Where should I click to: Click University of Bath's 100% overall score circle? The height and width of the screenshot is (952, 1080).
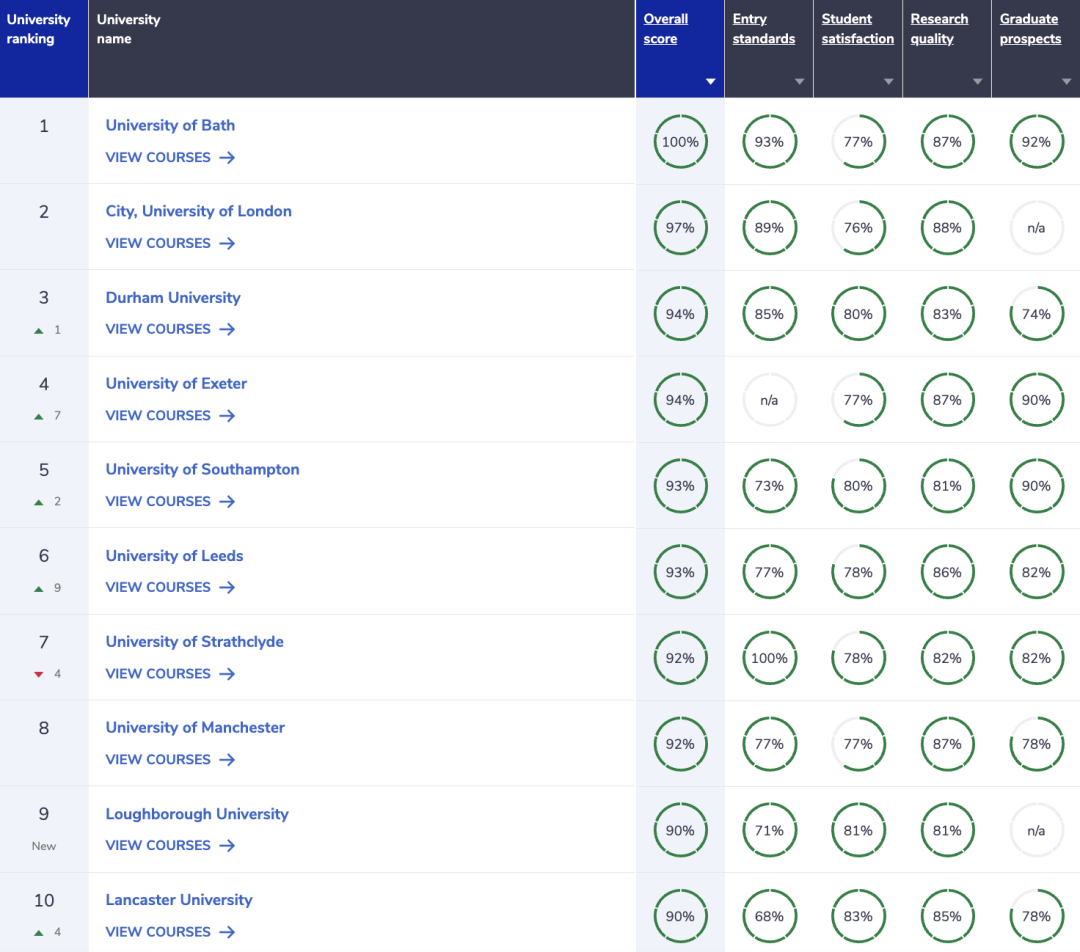[x=680, y=142]
